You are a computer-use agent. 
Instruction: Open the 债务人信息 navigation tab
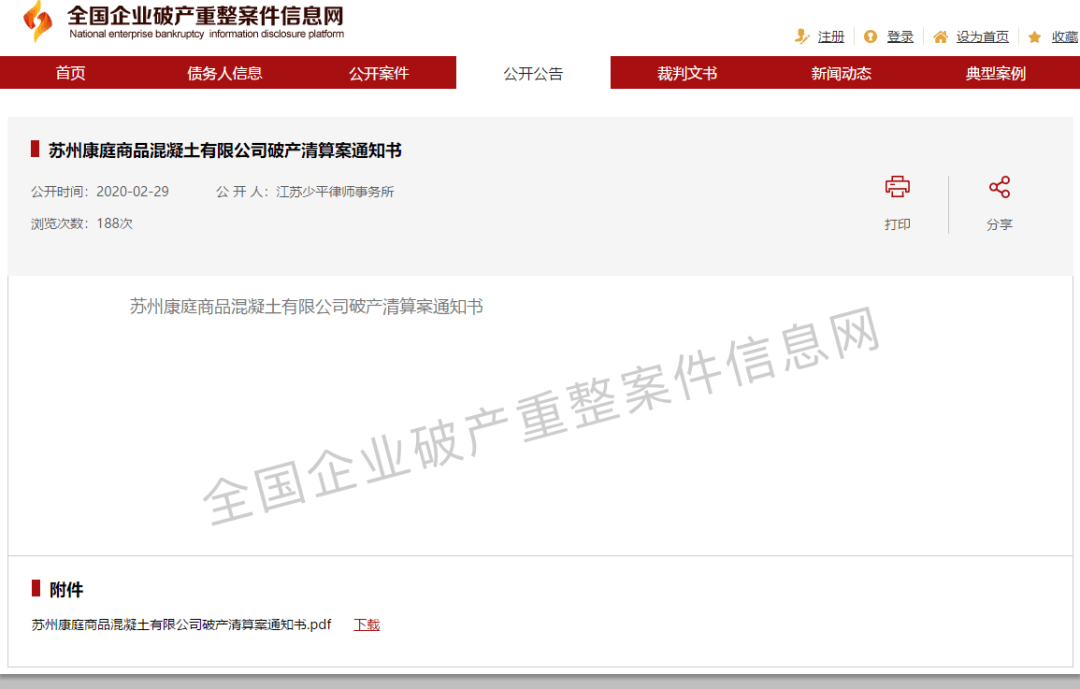point(225,73)
